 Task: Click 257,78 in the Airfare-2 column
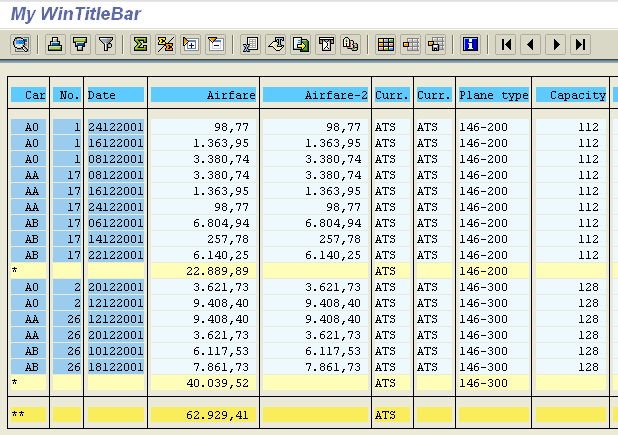[315, 239]
